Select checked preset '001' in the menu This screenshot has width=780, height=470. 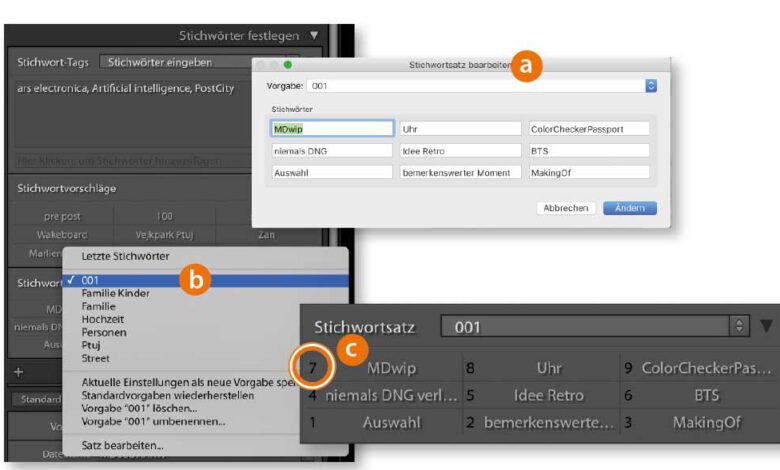(x=205, y=281)
